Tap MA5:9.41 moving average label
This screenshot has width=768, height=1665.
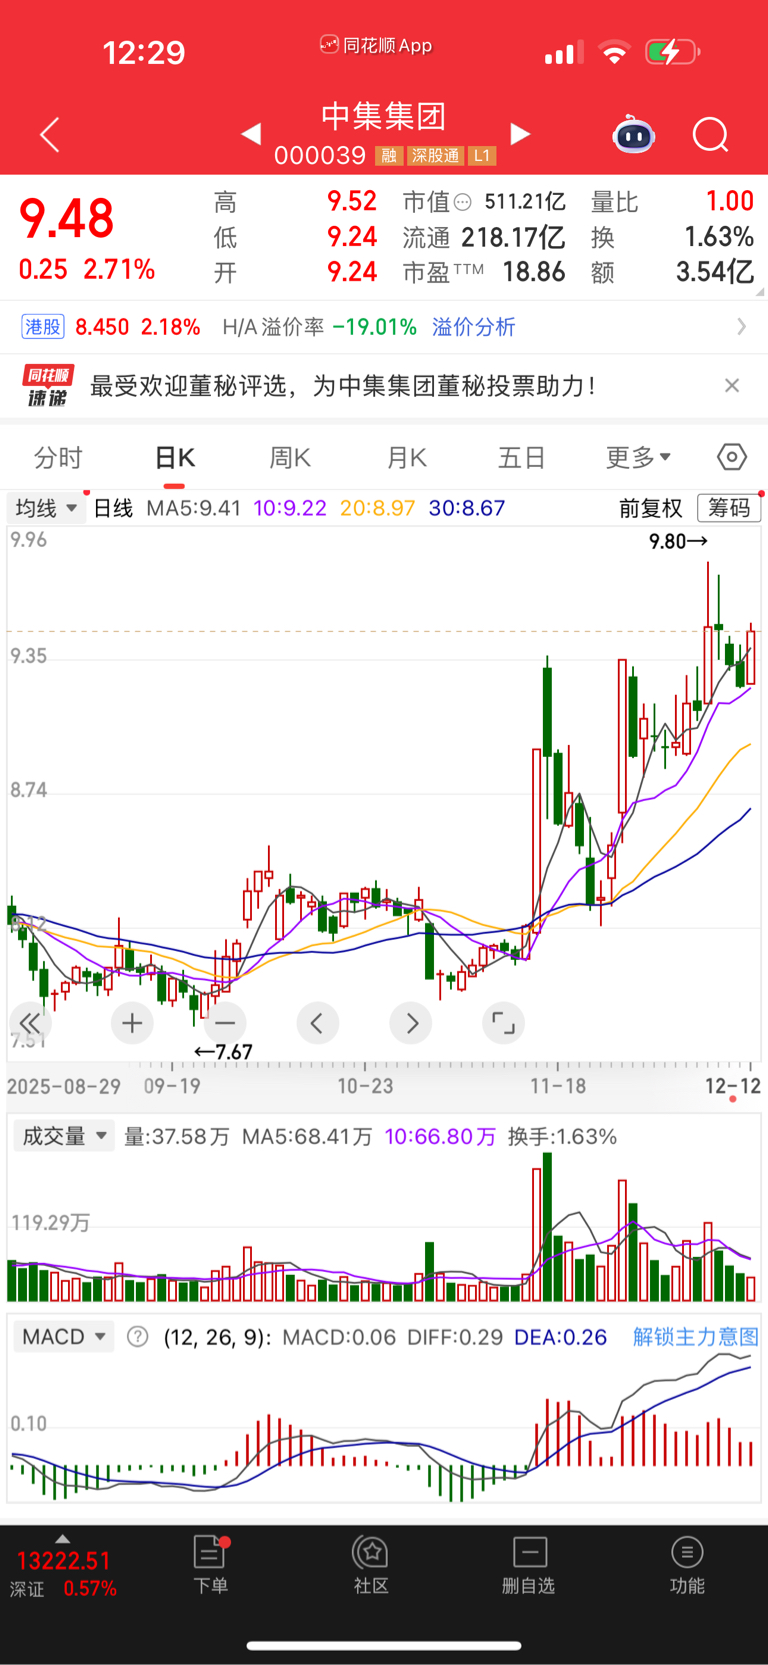(x=194, y=508)
